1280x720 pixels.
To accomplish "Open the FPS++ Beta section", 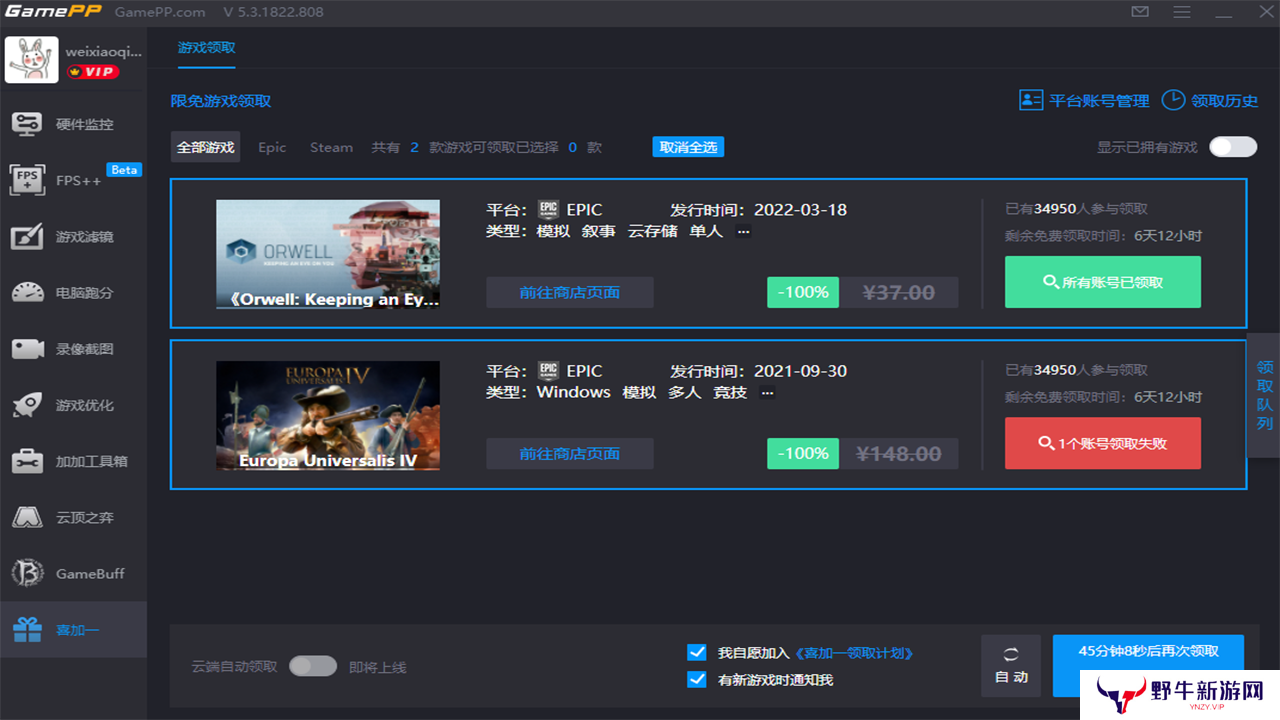I will [x=73, y=180].
